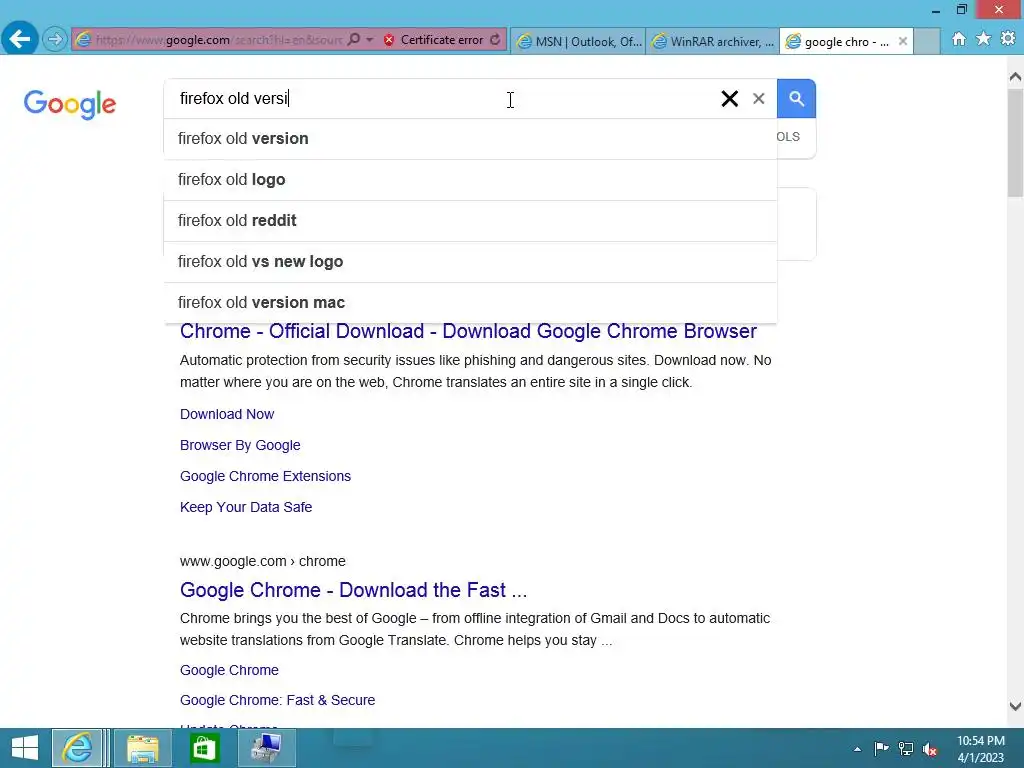Image resolution: width=1024 pixels, height=768 pixels.
Task: Refresh the page with reload icon
Action: click(496, 39)
